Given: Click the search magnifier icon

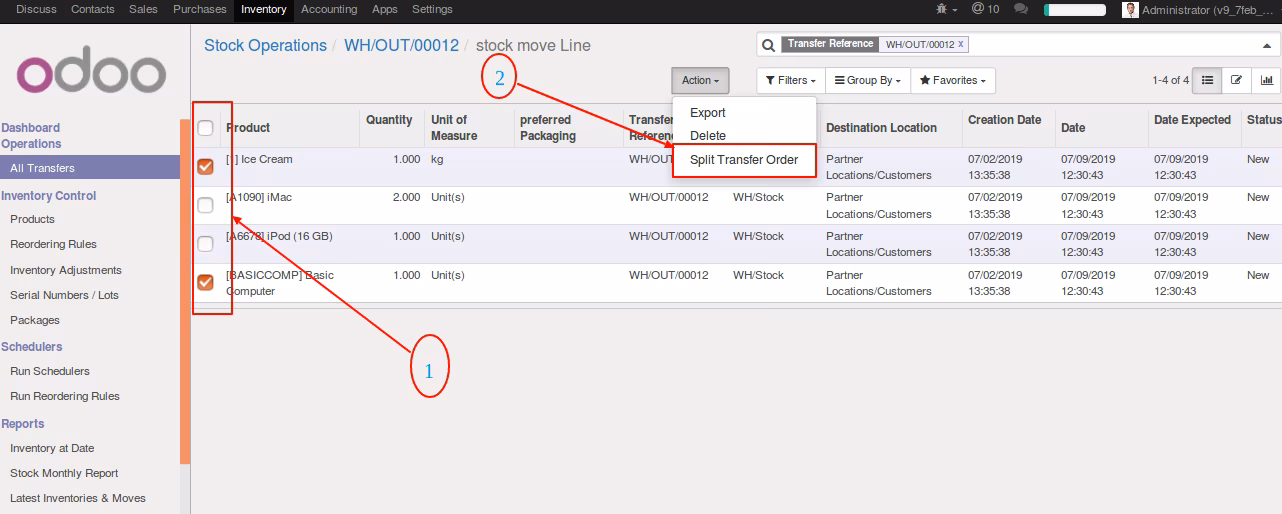Looking at the screenshot, I should pyautogui.click(x=767, y=45).
